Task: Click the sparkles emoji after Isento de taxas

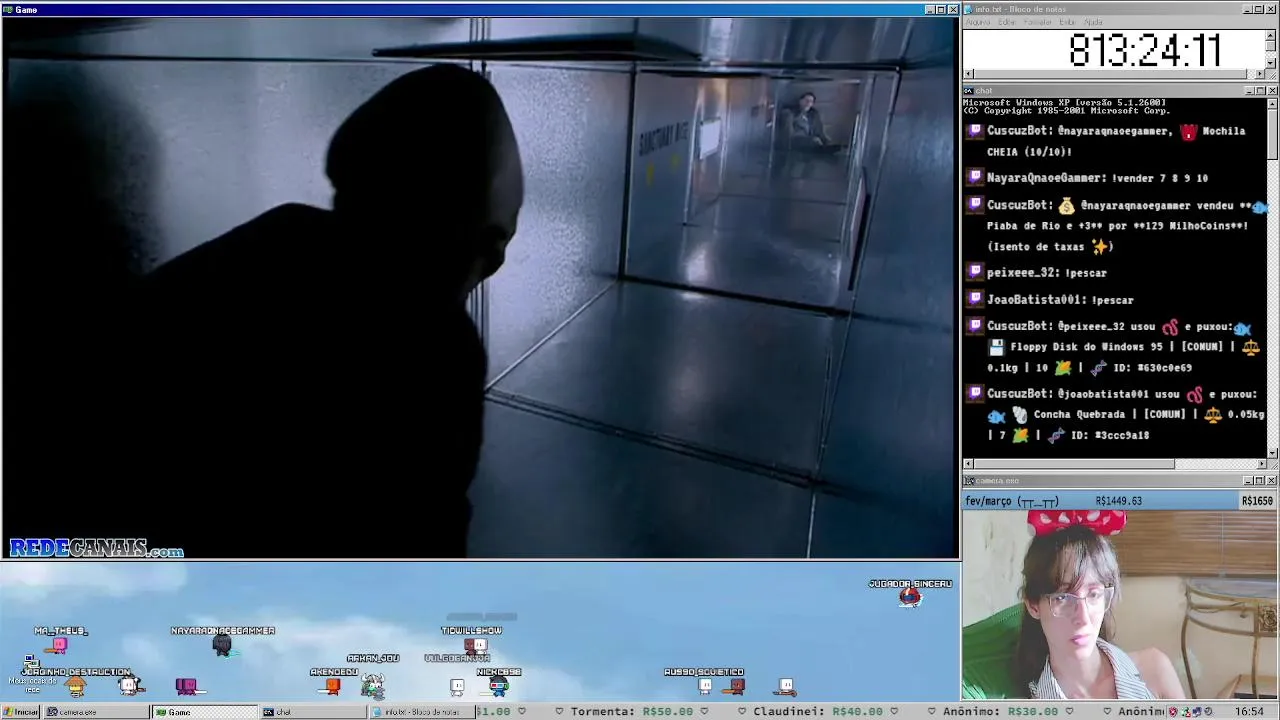Action: click(1100, 246)
